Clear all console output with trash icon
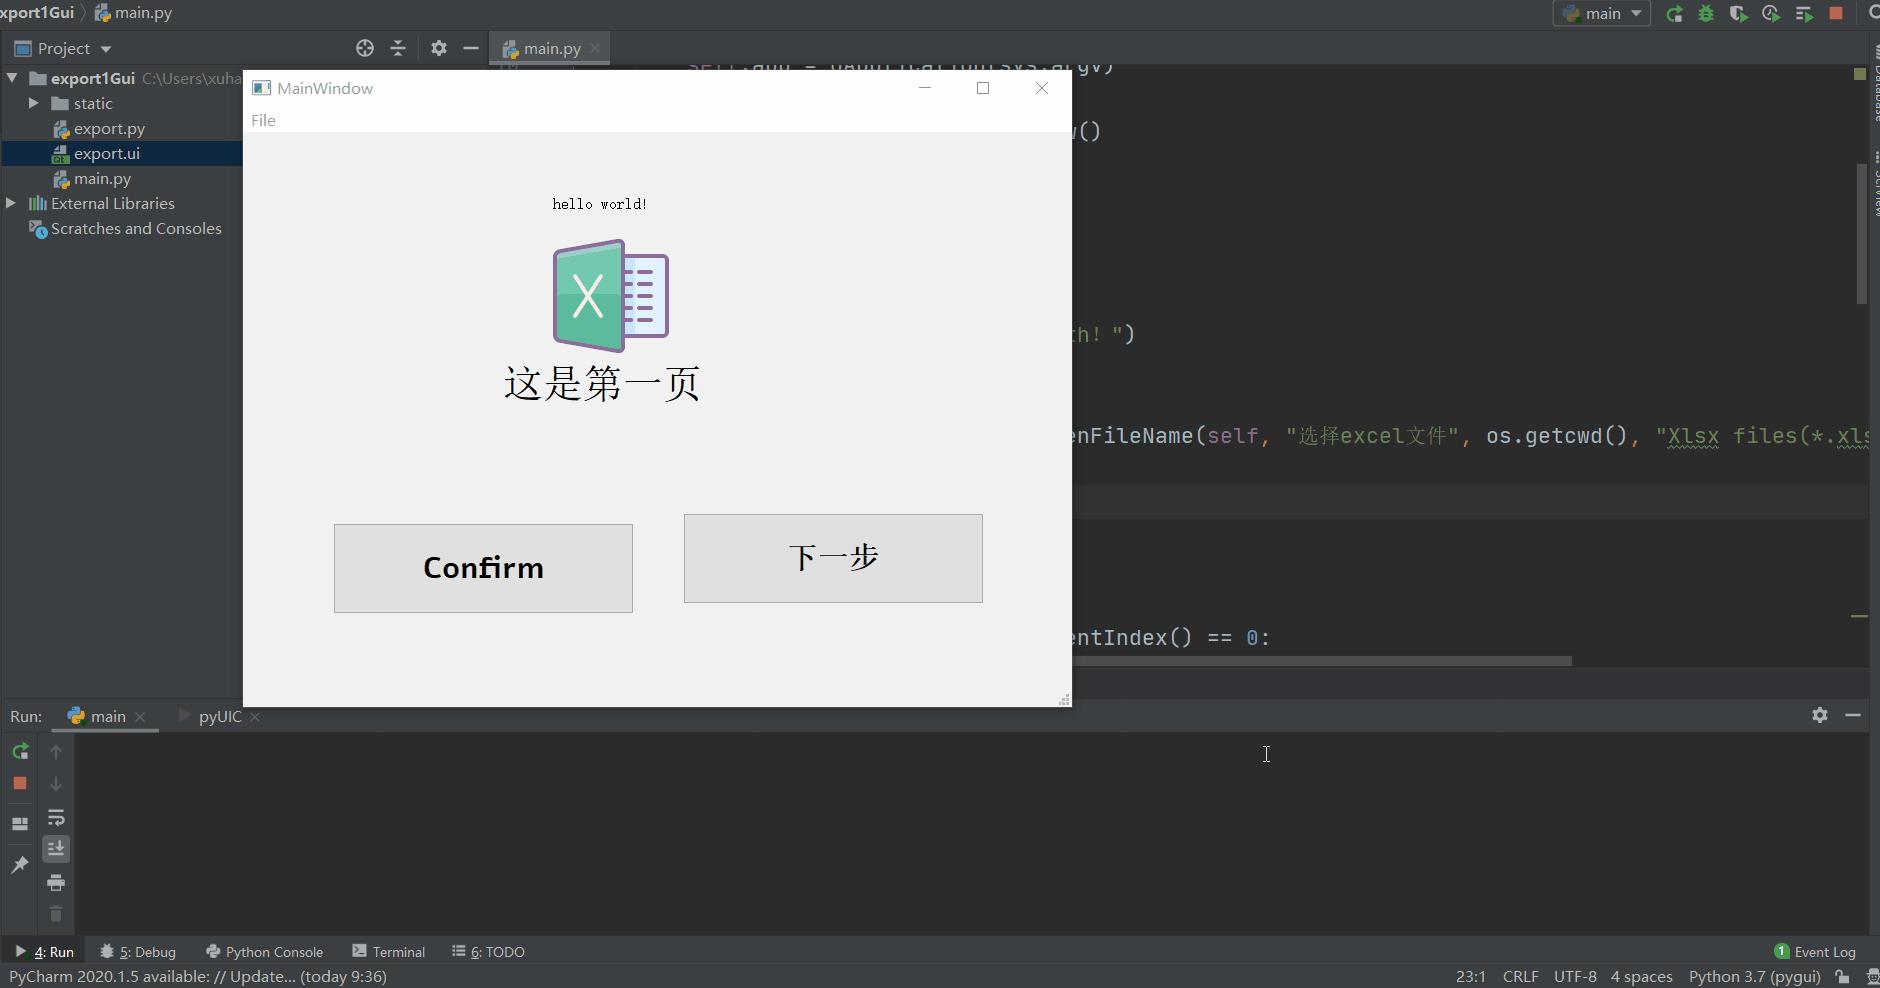 click(56, 914)
